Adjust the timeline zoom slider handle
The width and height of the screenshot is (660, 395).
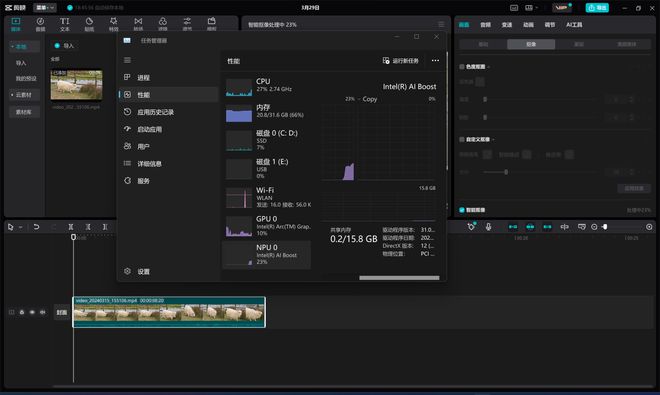tap(605, 227)
